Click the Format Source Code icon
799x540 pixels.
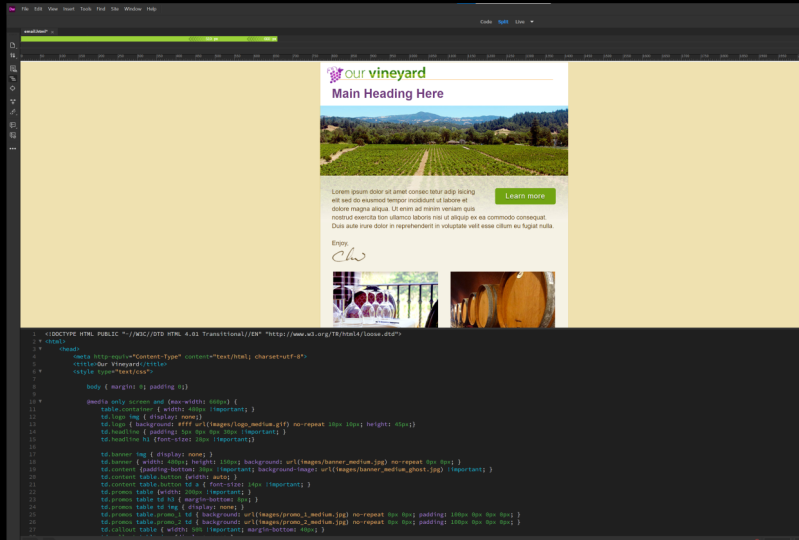click(x=13, y=112)
